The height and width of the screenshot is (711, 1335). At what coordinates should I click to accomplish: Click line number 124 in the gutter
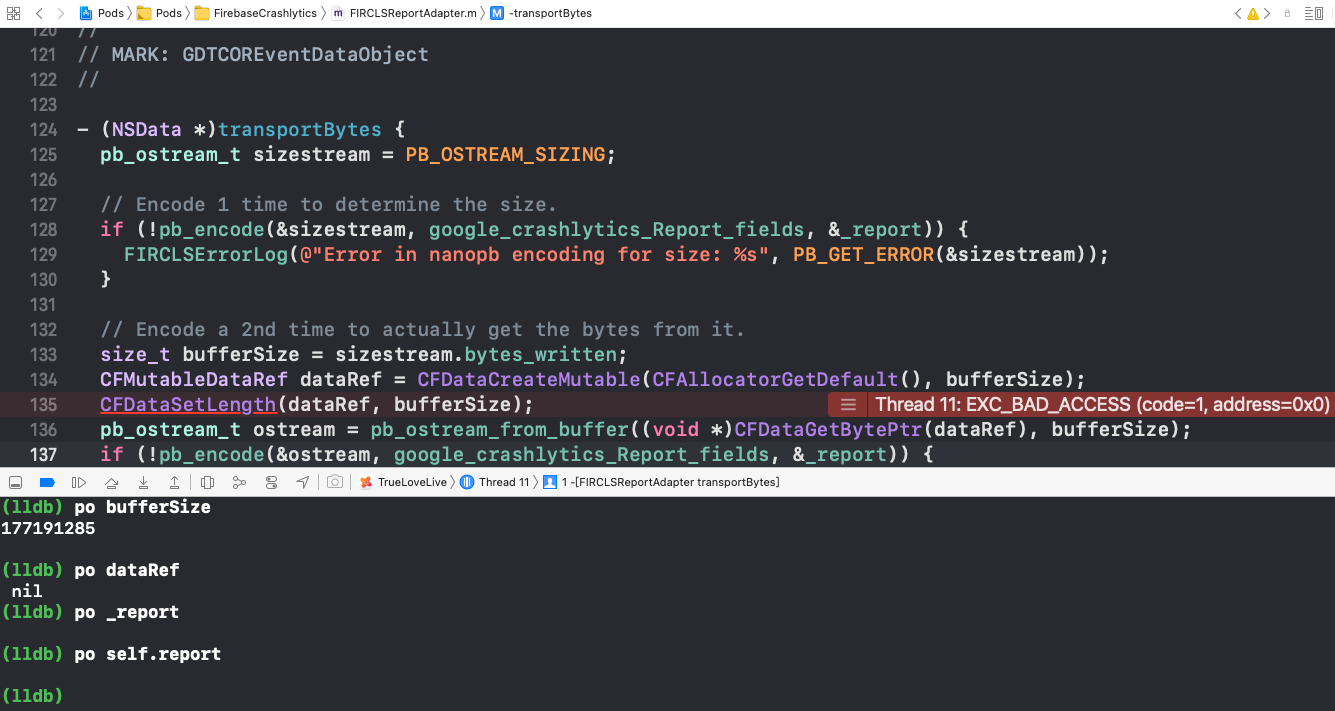(x=43, y=129)
